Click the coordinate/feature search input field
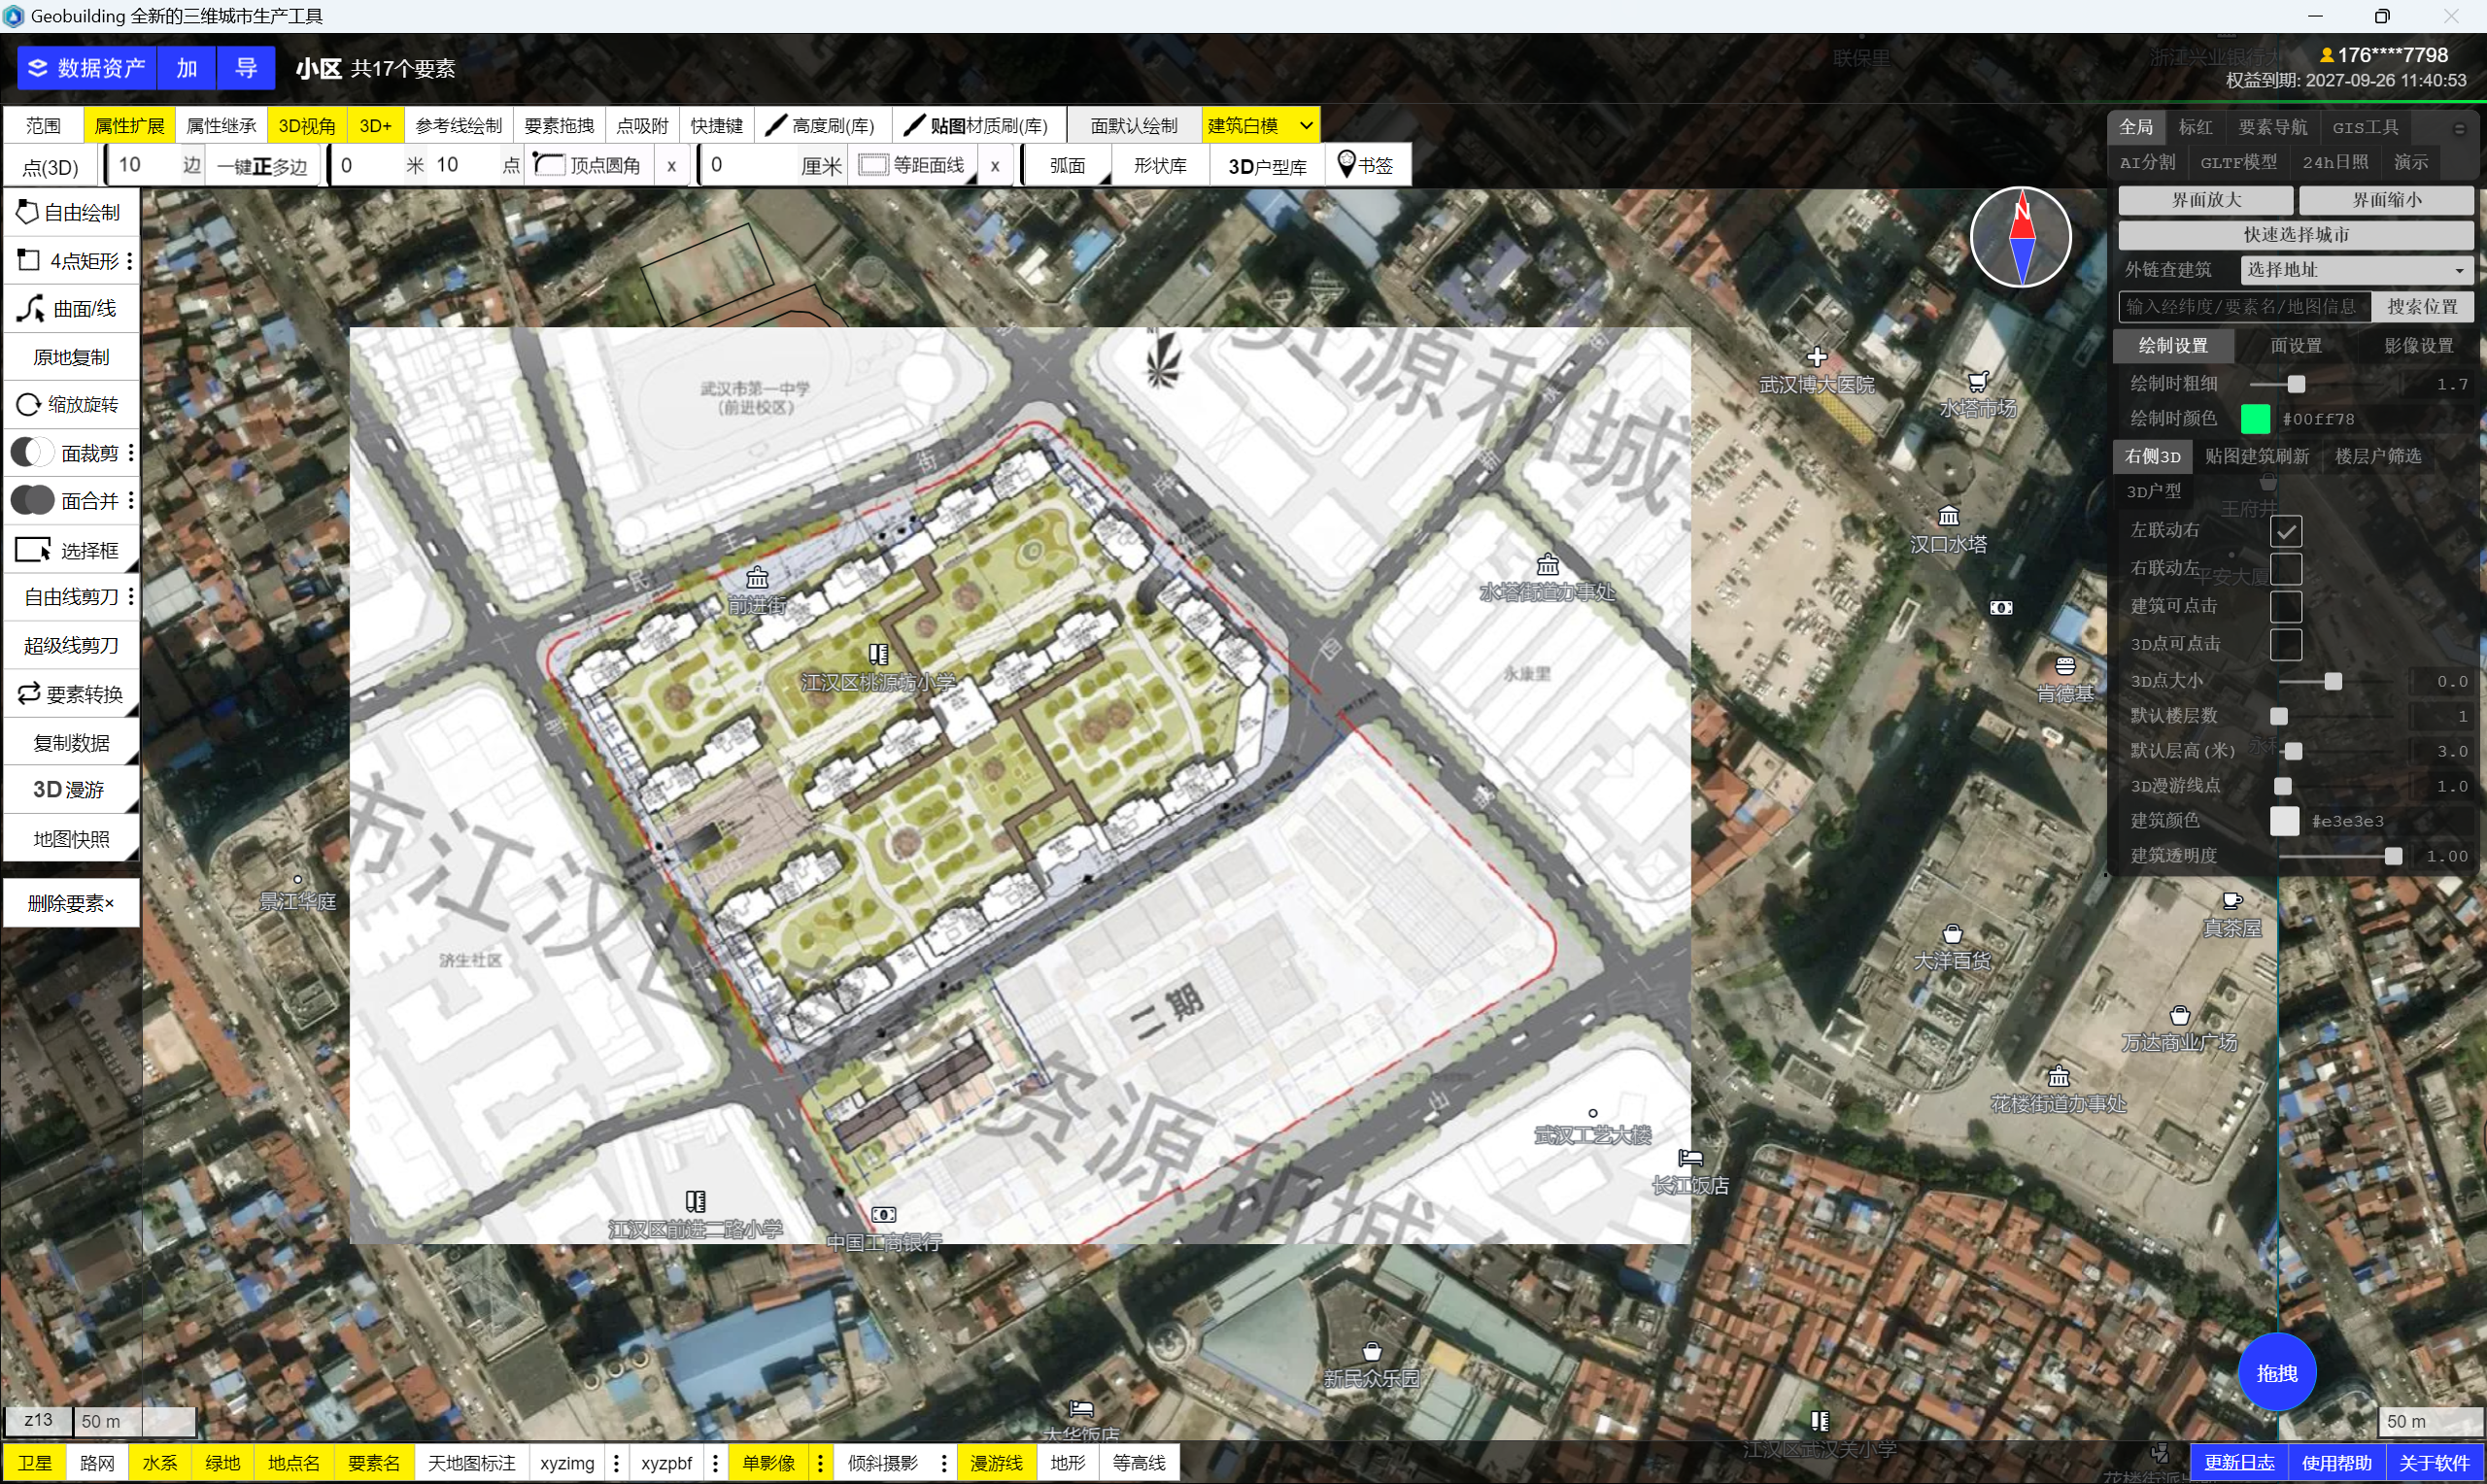The height and width of the screenshot is (1484, 2487). [2243, 306]
